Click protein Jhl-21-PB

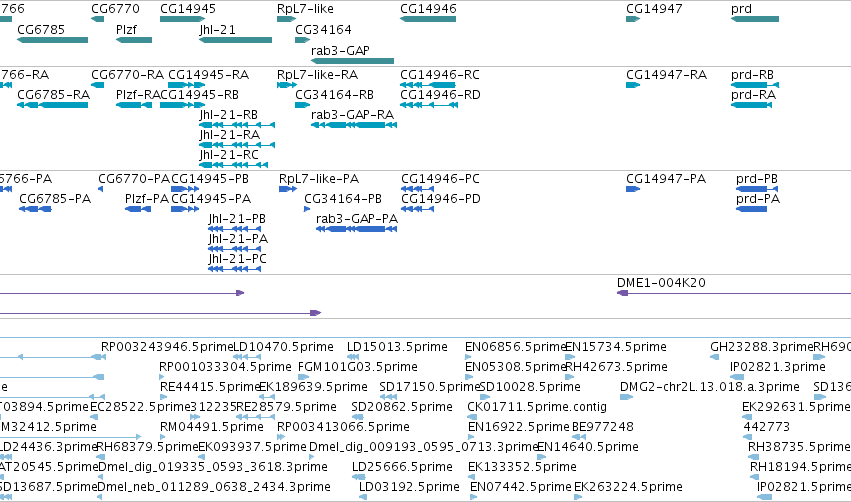237,219
